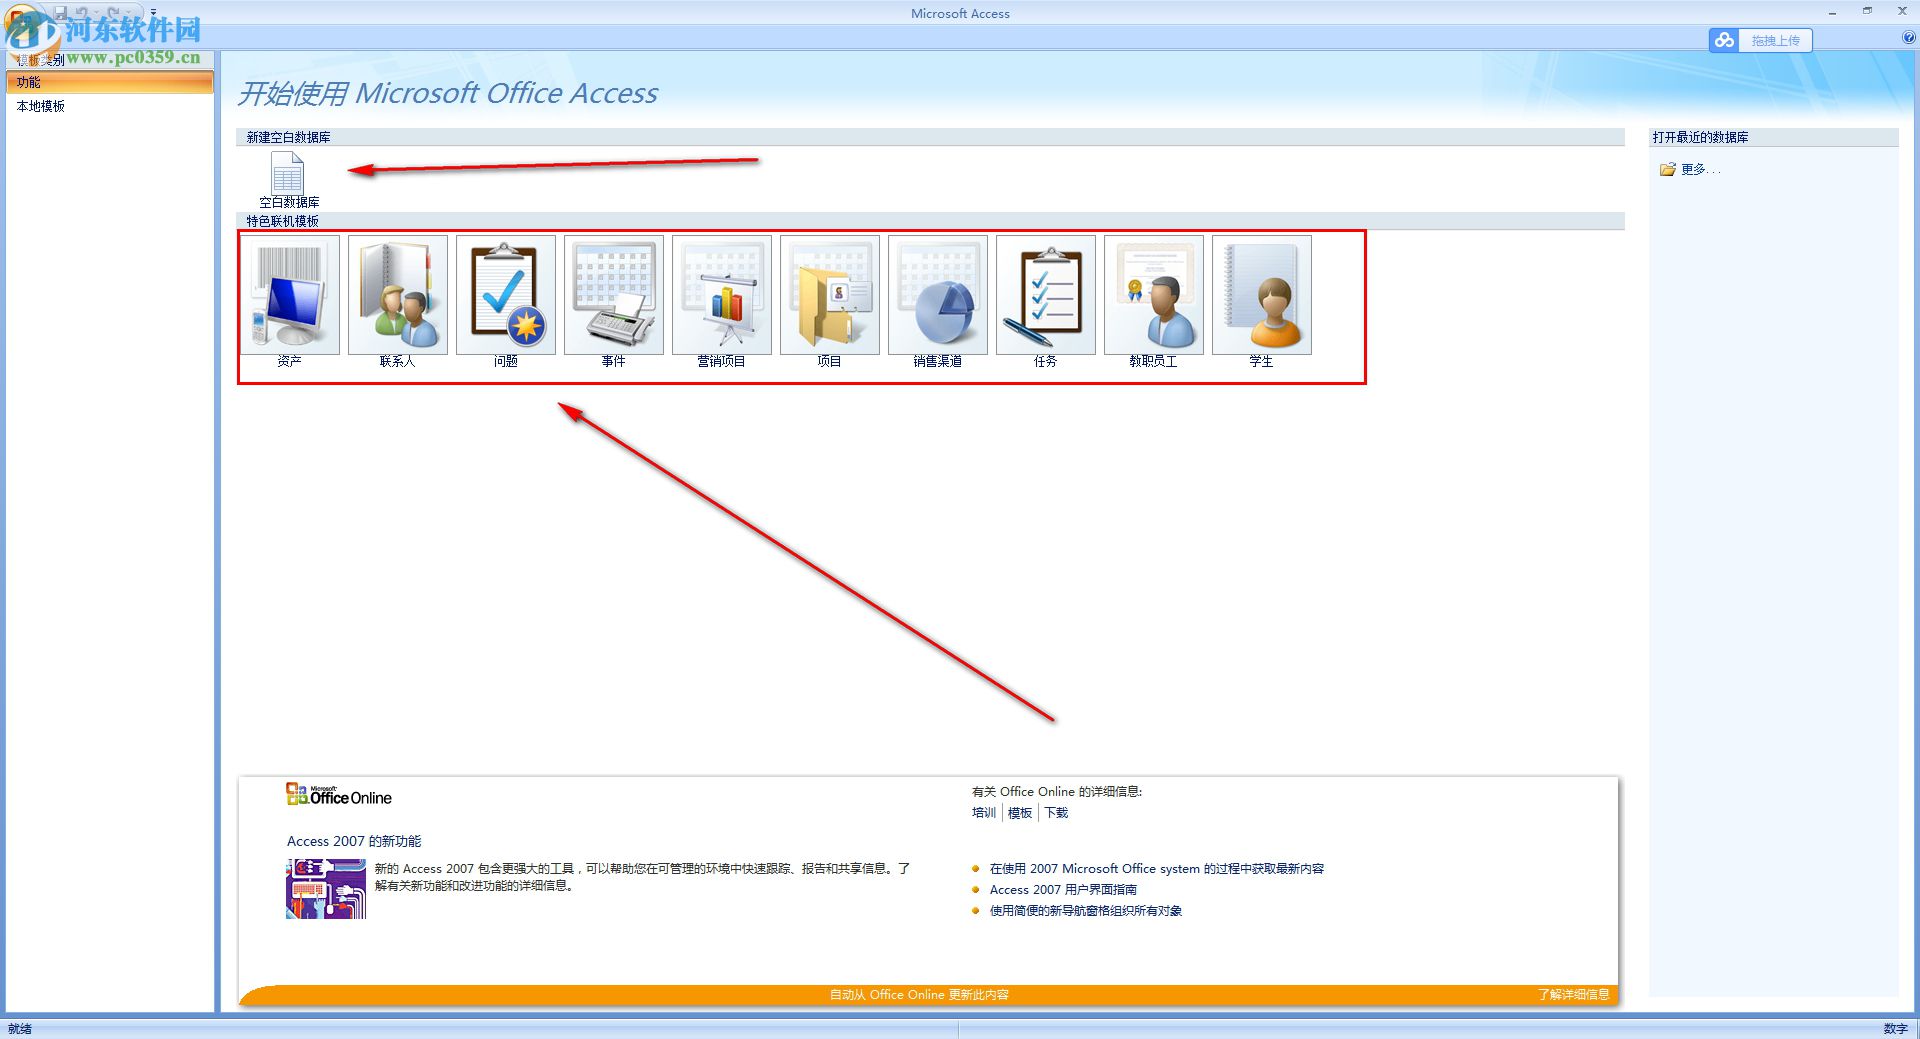Click the 就绪 status bar text
1920x1039 pixels.
click(20, 1029)
